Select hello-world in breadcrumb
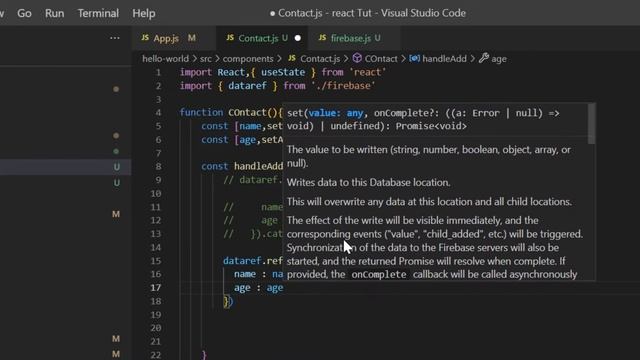This screenshot has width=640, height=360. [165, 58]
